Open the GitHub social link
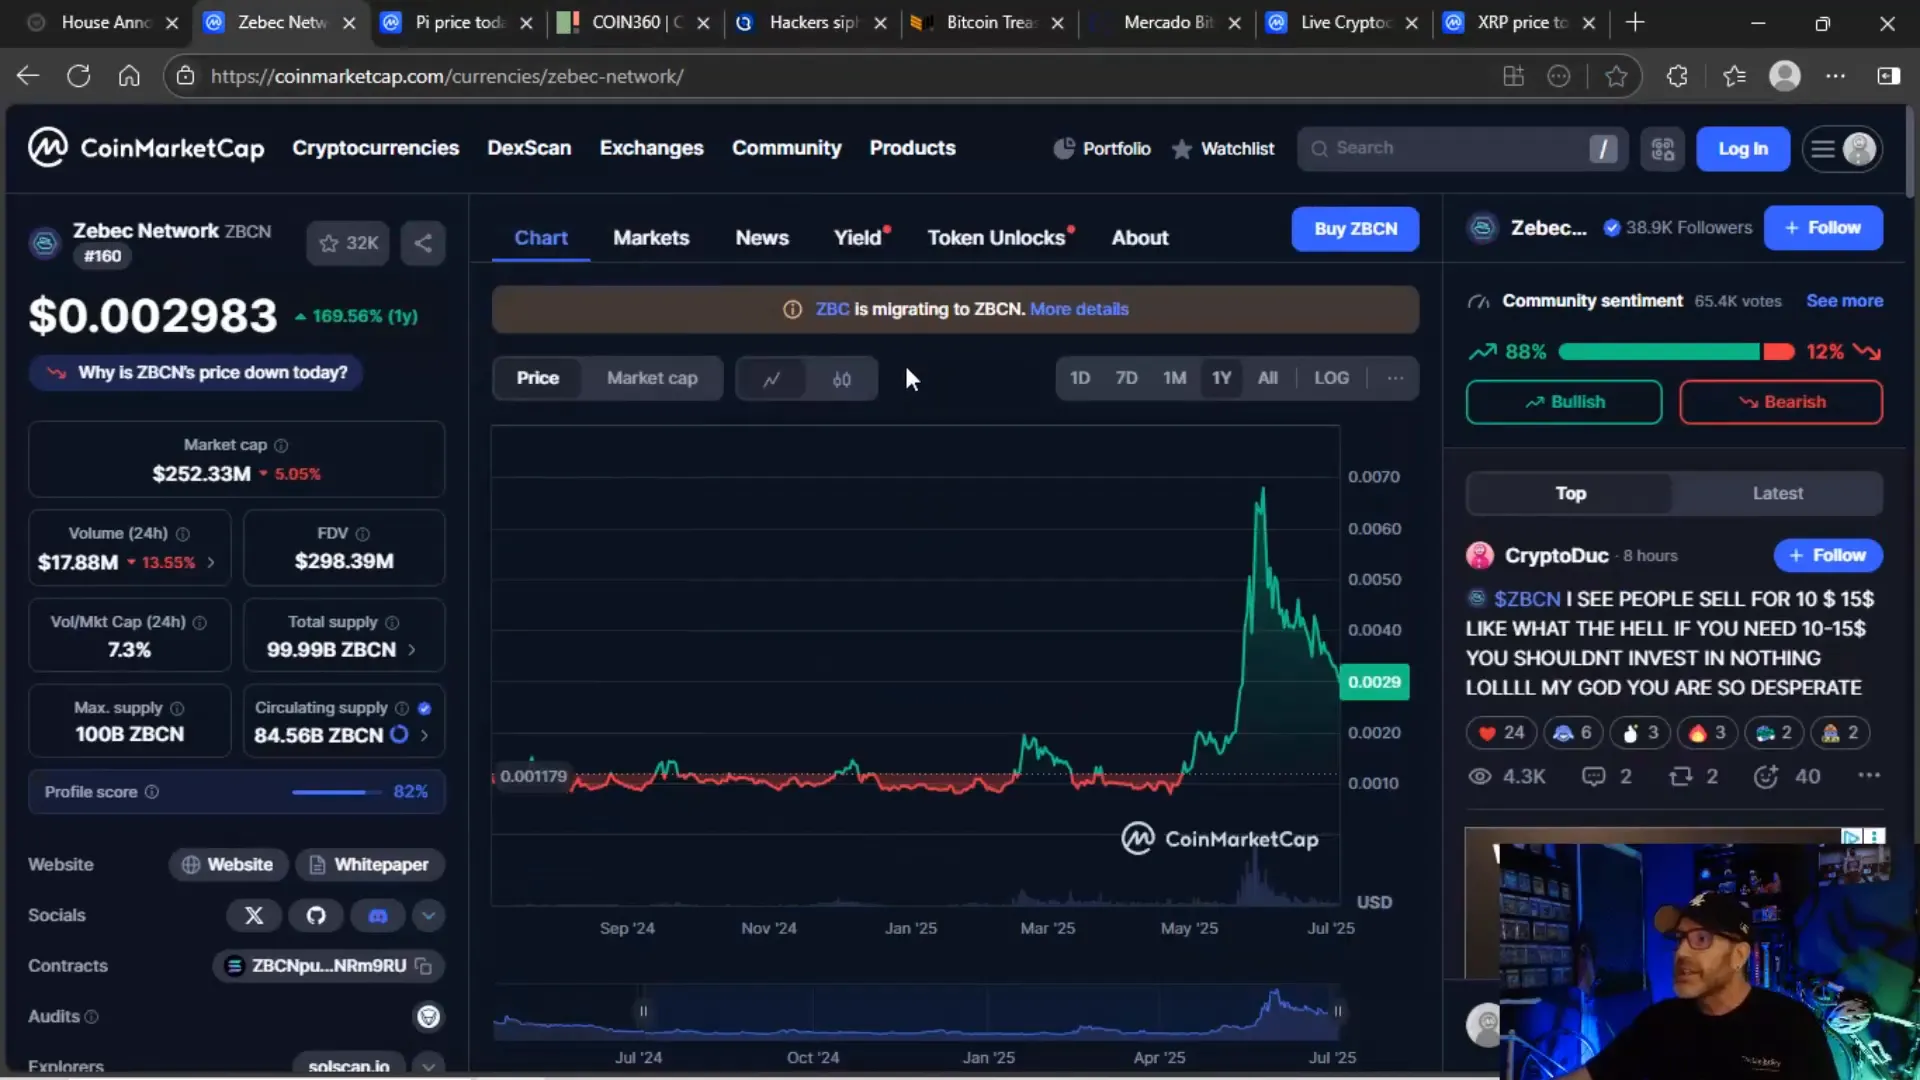The width and height of the screenshot is (1920, 1080). tap(316, 915)
